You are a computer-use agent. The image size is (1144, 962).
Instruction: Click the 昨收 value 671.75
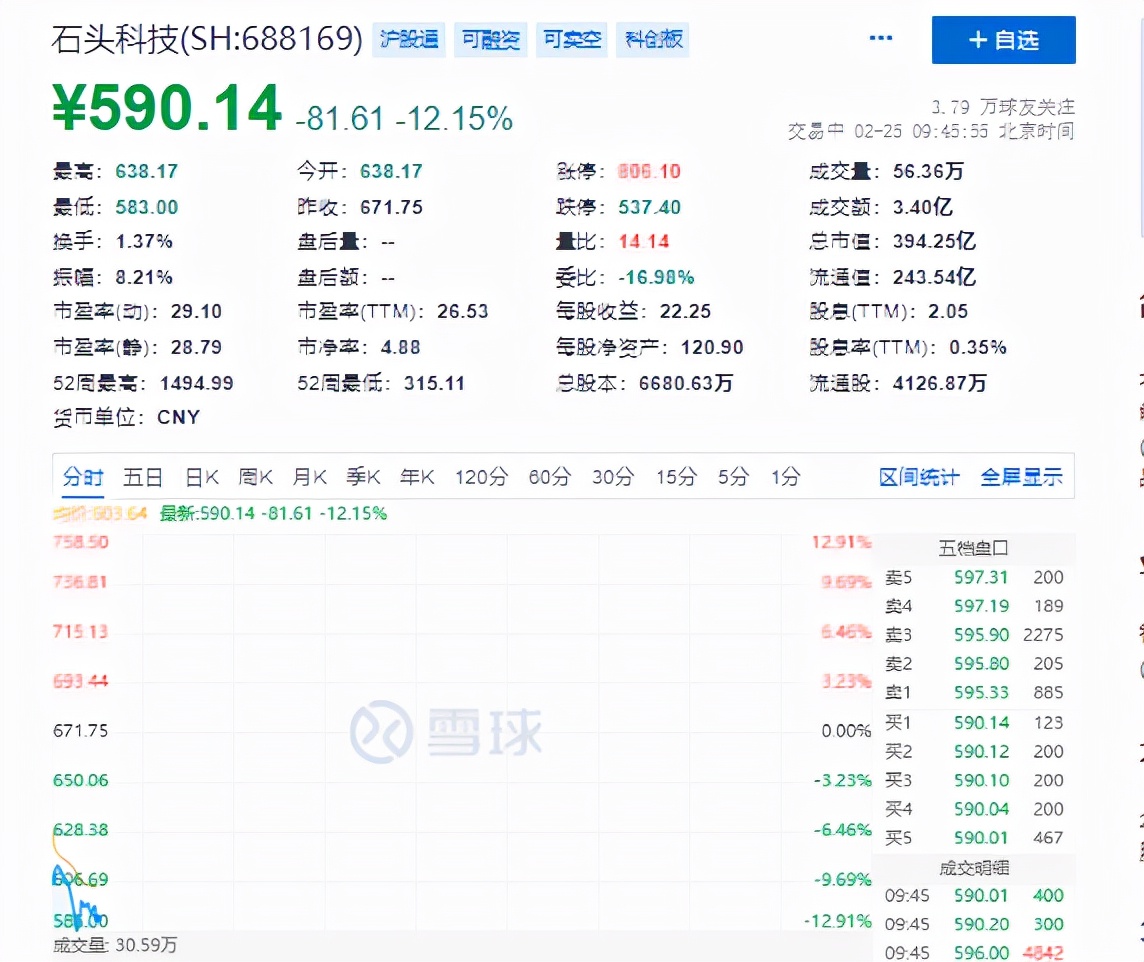(x=391, y=207)
